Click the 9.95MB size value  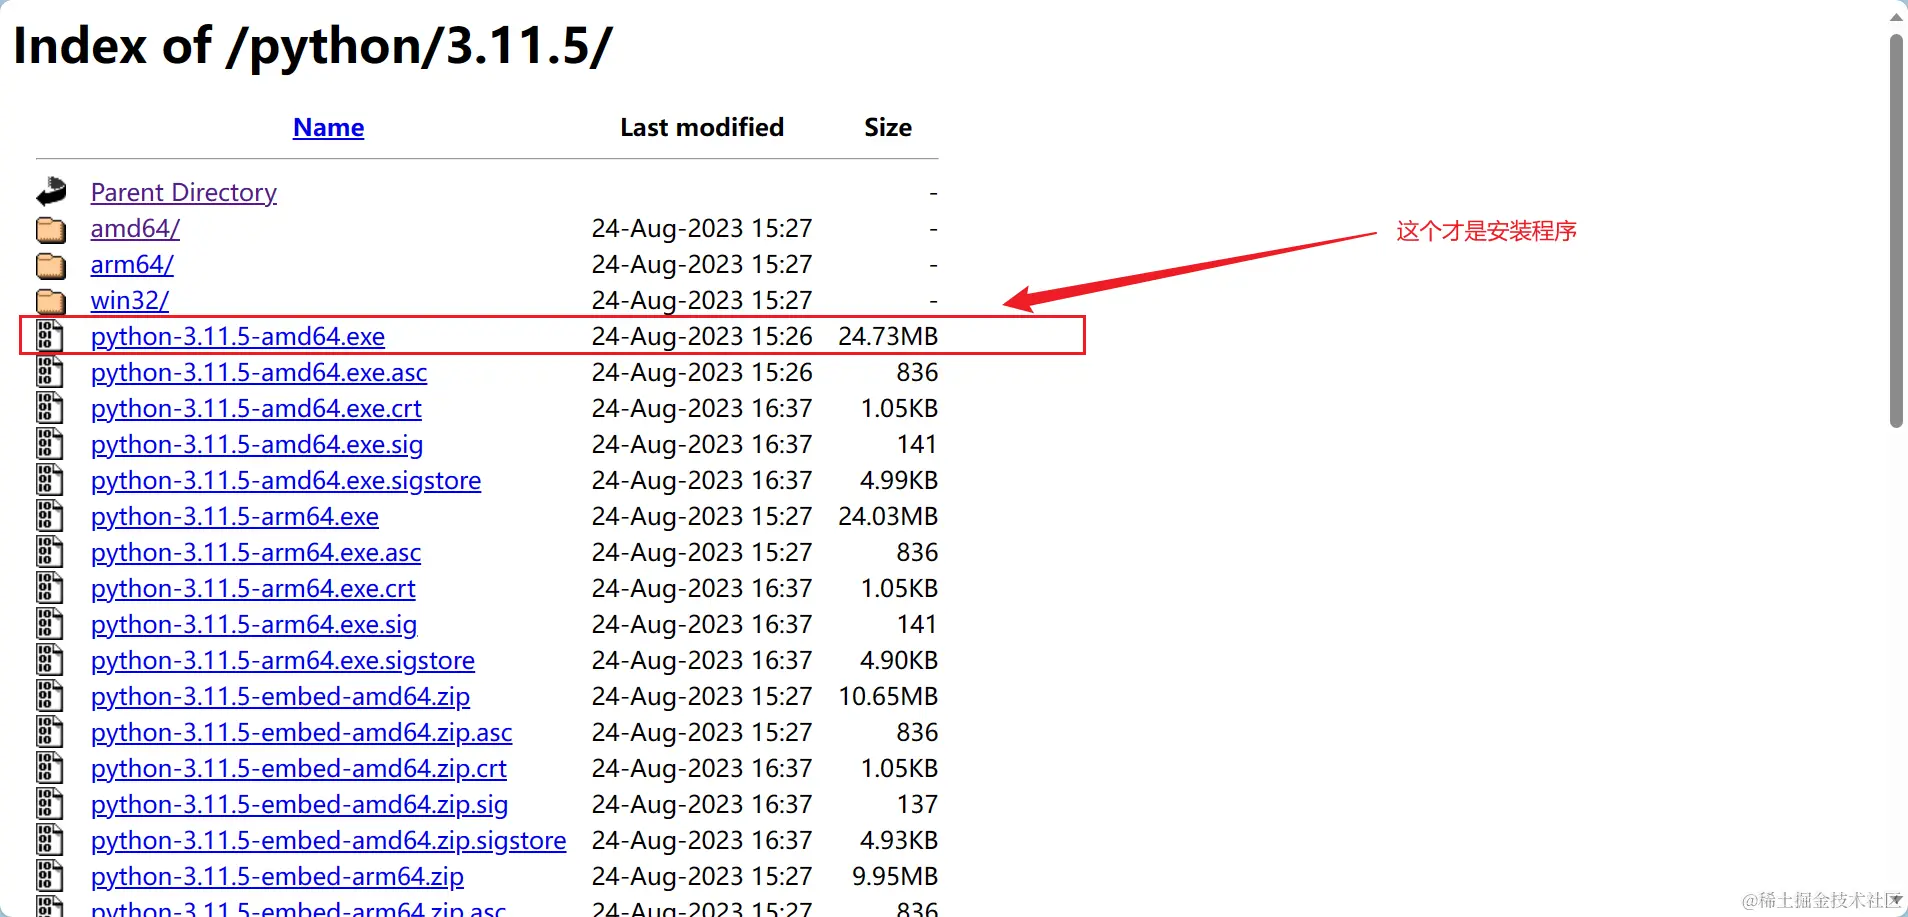pos(895,876)
